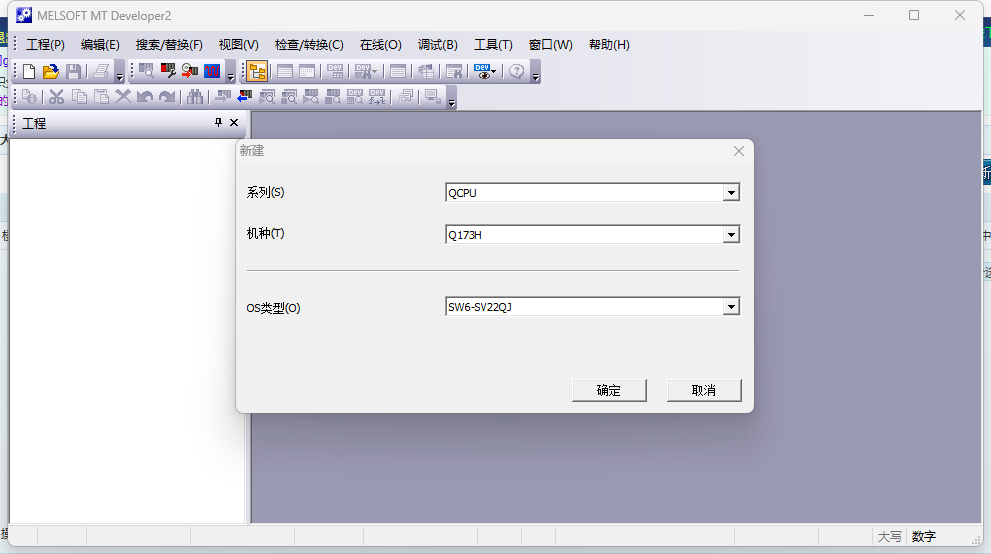Toggle the project tree view icon
Viewport: 991px width, 554px height.
pyautogui.click(x=257, y=71)
